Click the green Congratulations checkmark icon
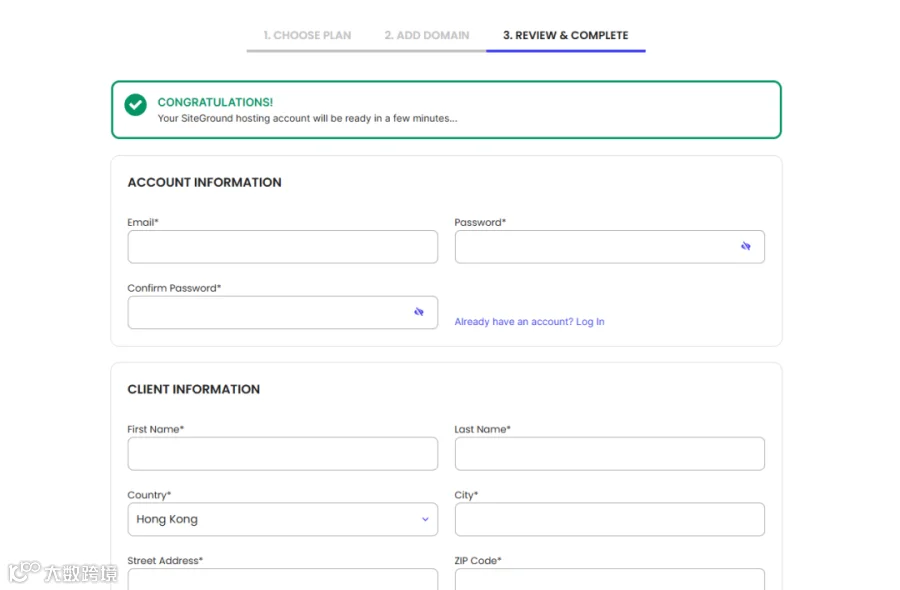 point(135,104)
